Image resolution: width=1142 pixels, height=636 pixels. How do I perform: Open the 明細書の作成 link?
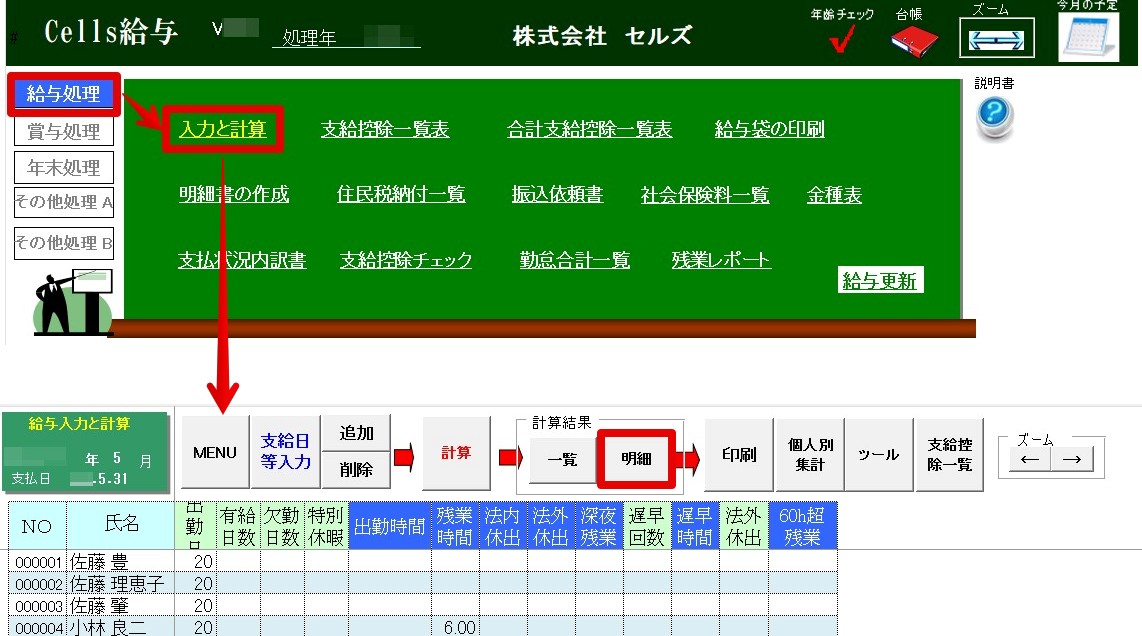pos(234,195)
